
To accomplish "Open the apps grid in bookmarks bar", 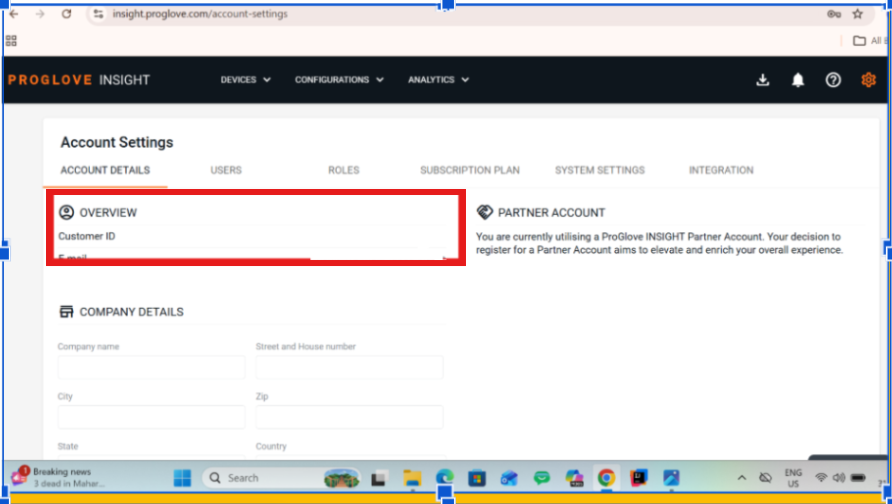I will click(11, 40).
